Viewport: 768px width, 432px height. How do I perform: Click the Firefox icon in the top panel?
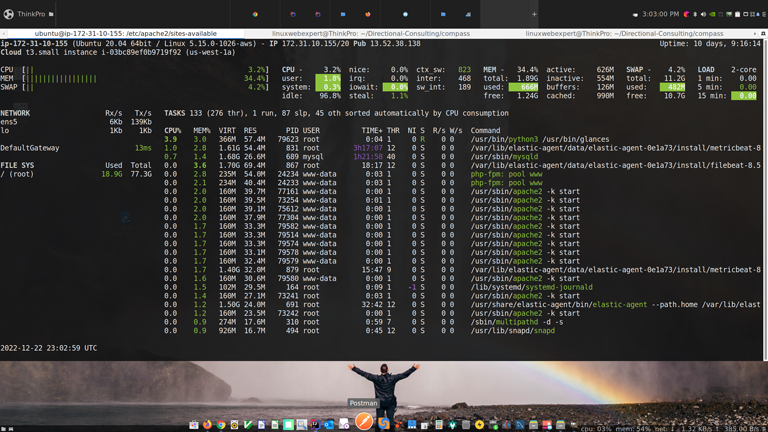click(368, 14)
